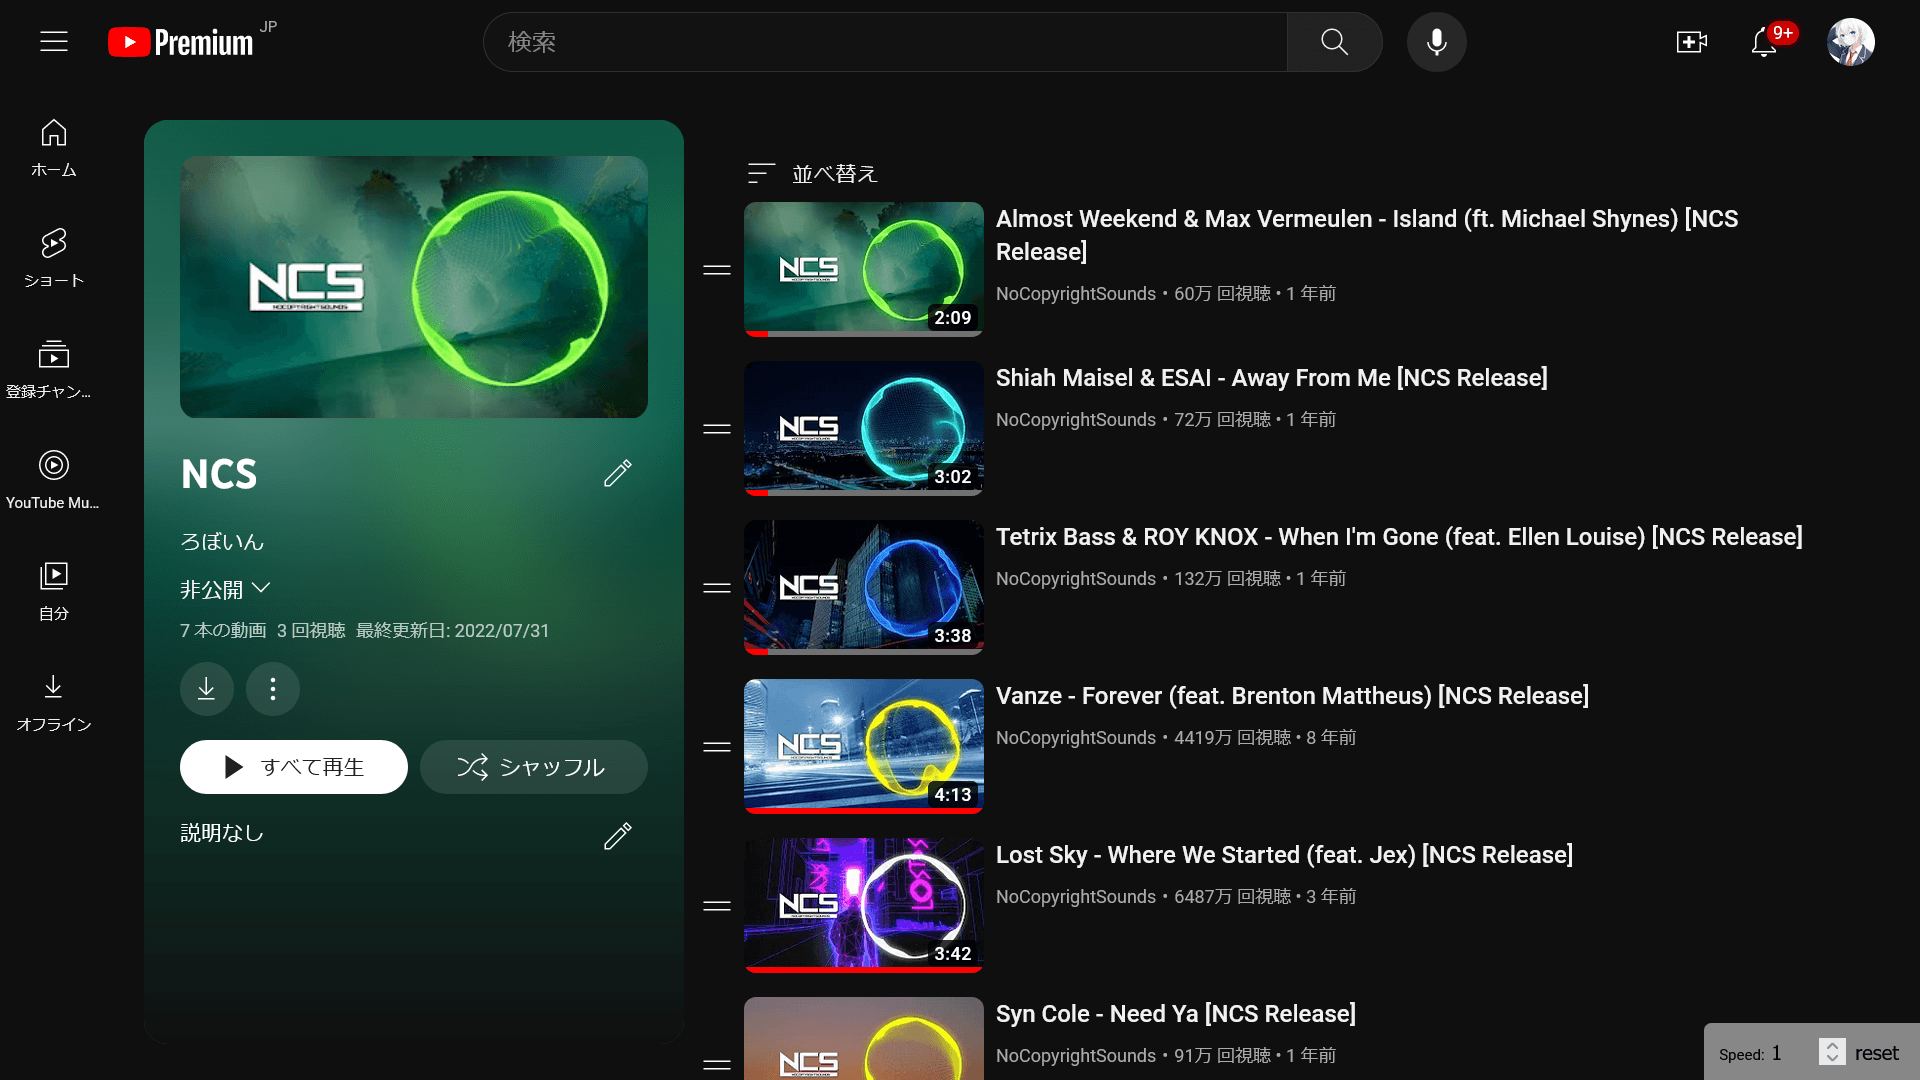Start voice search with microphone
1920x1080 pixels.
click(x=1436, y=42)
